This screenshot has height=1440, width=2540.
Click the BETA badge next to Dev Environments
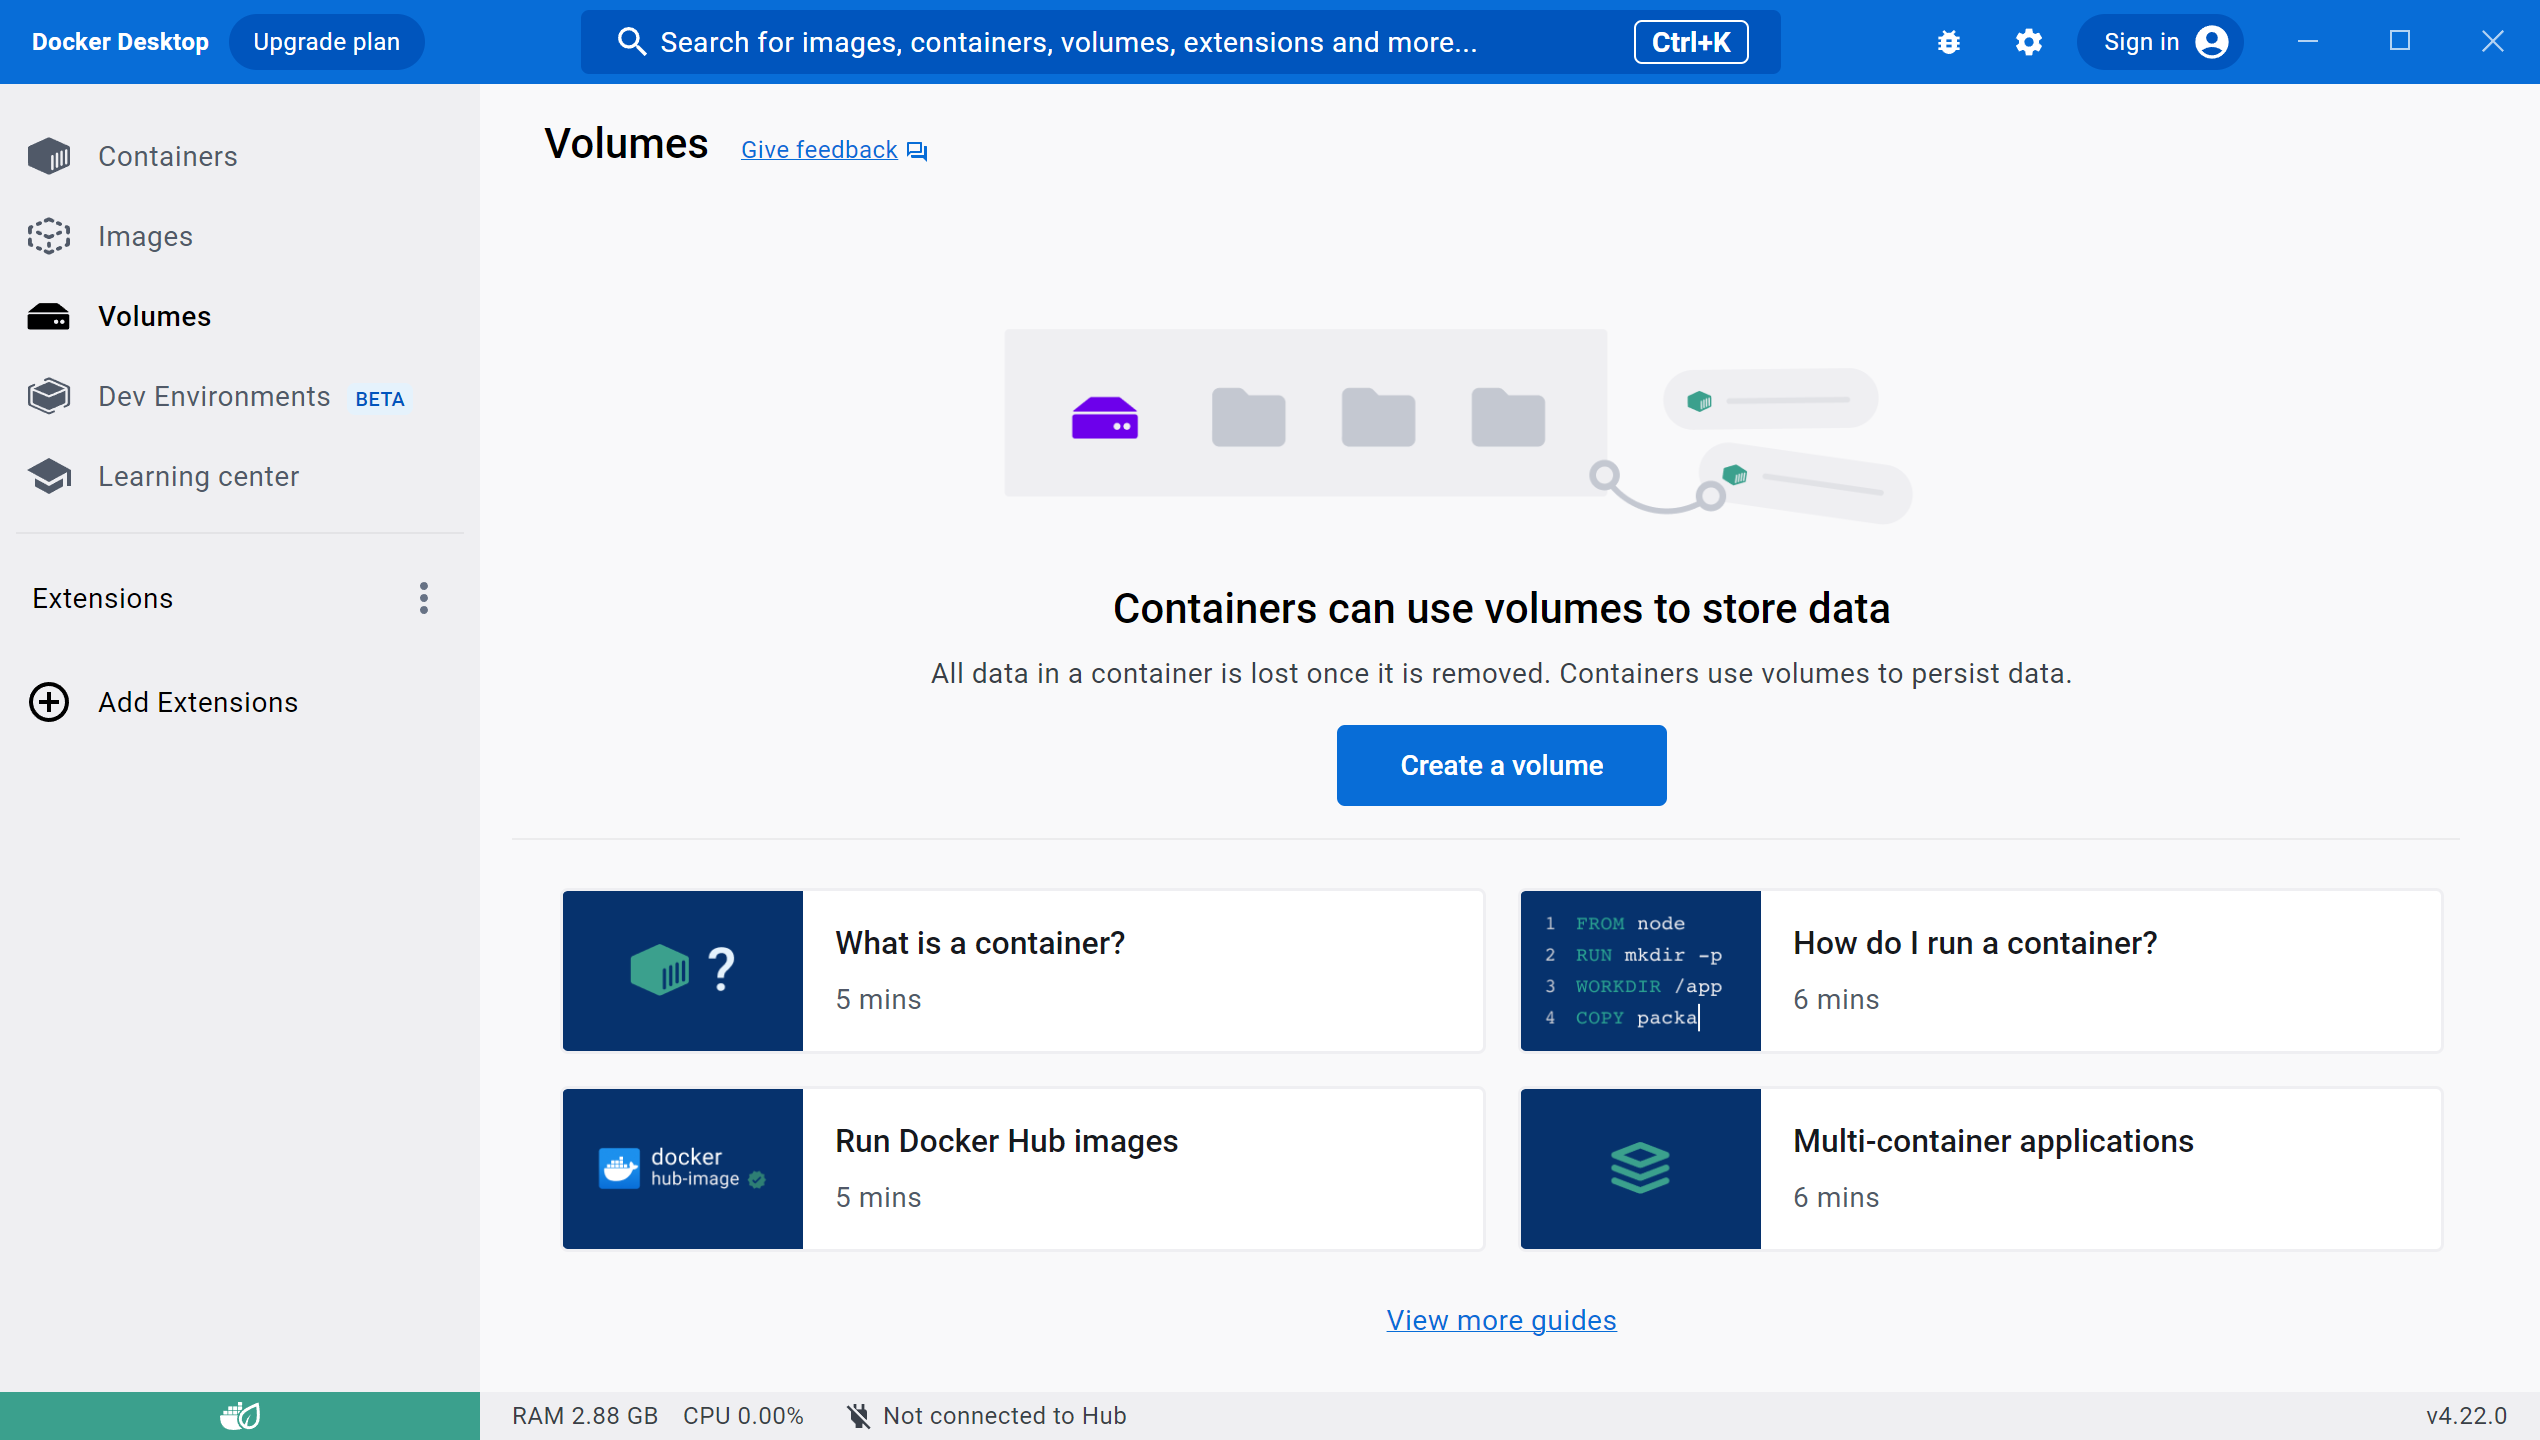point(380,399)
